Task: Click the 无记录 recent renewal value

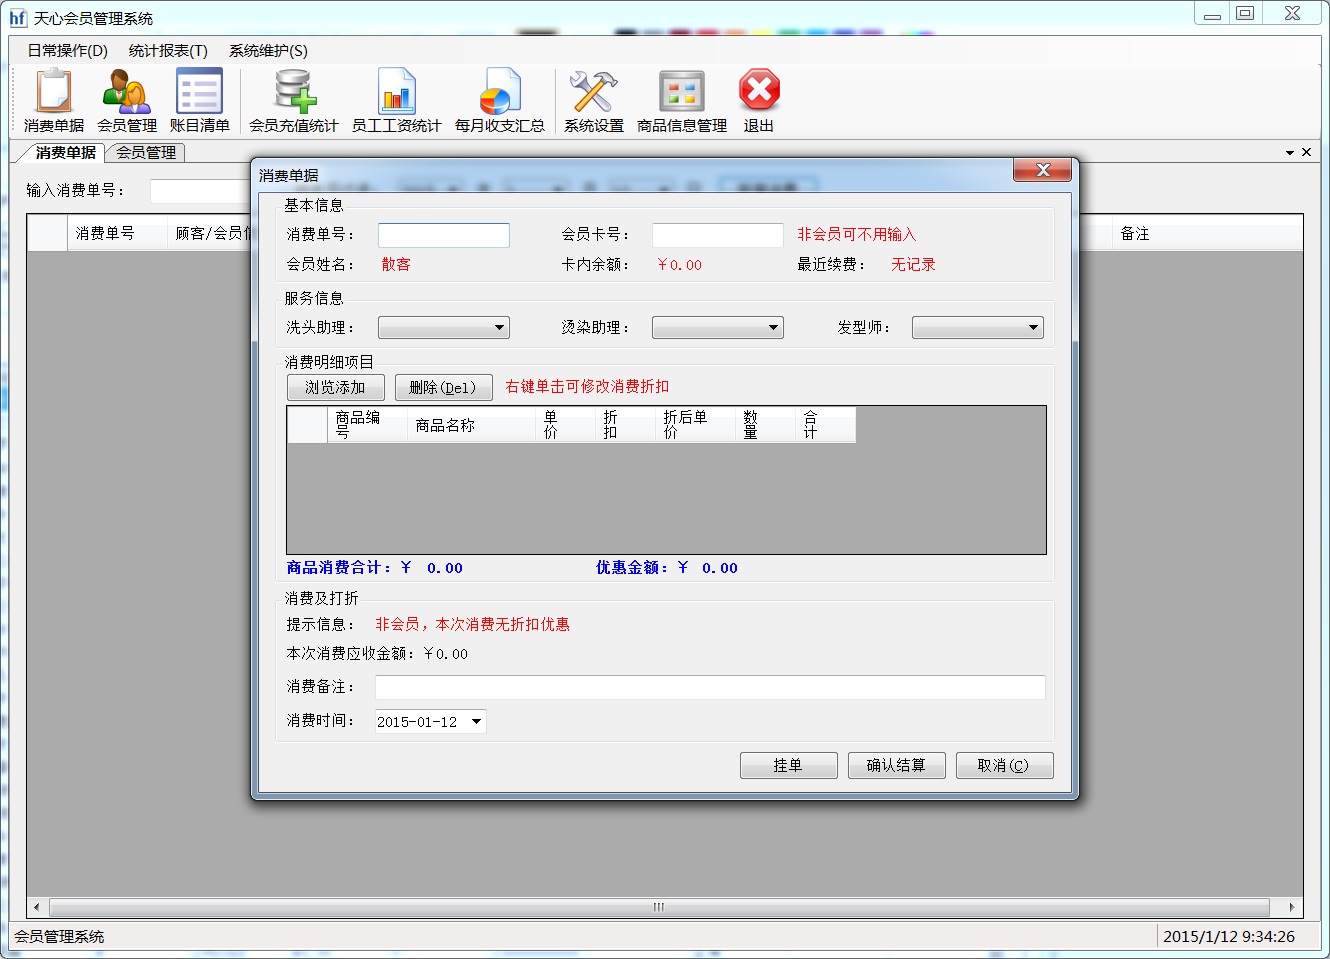Action: [913, 264]
